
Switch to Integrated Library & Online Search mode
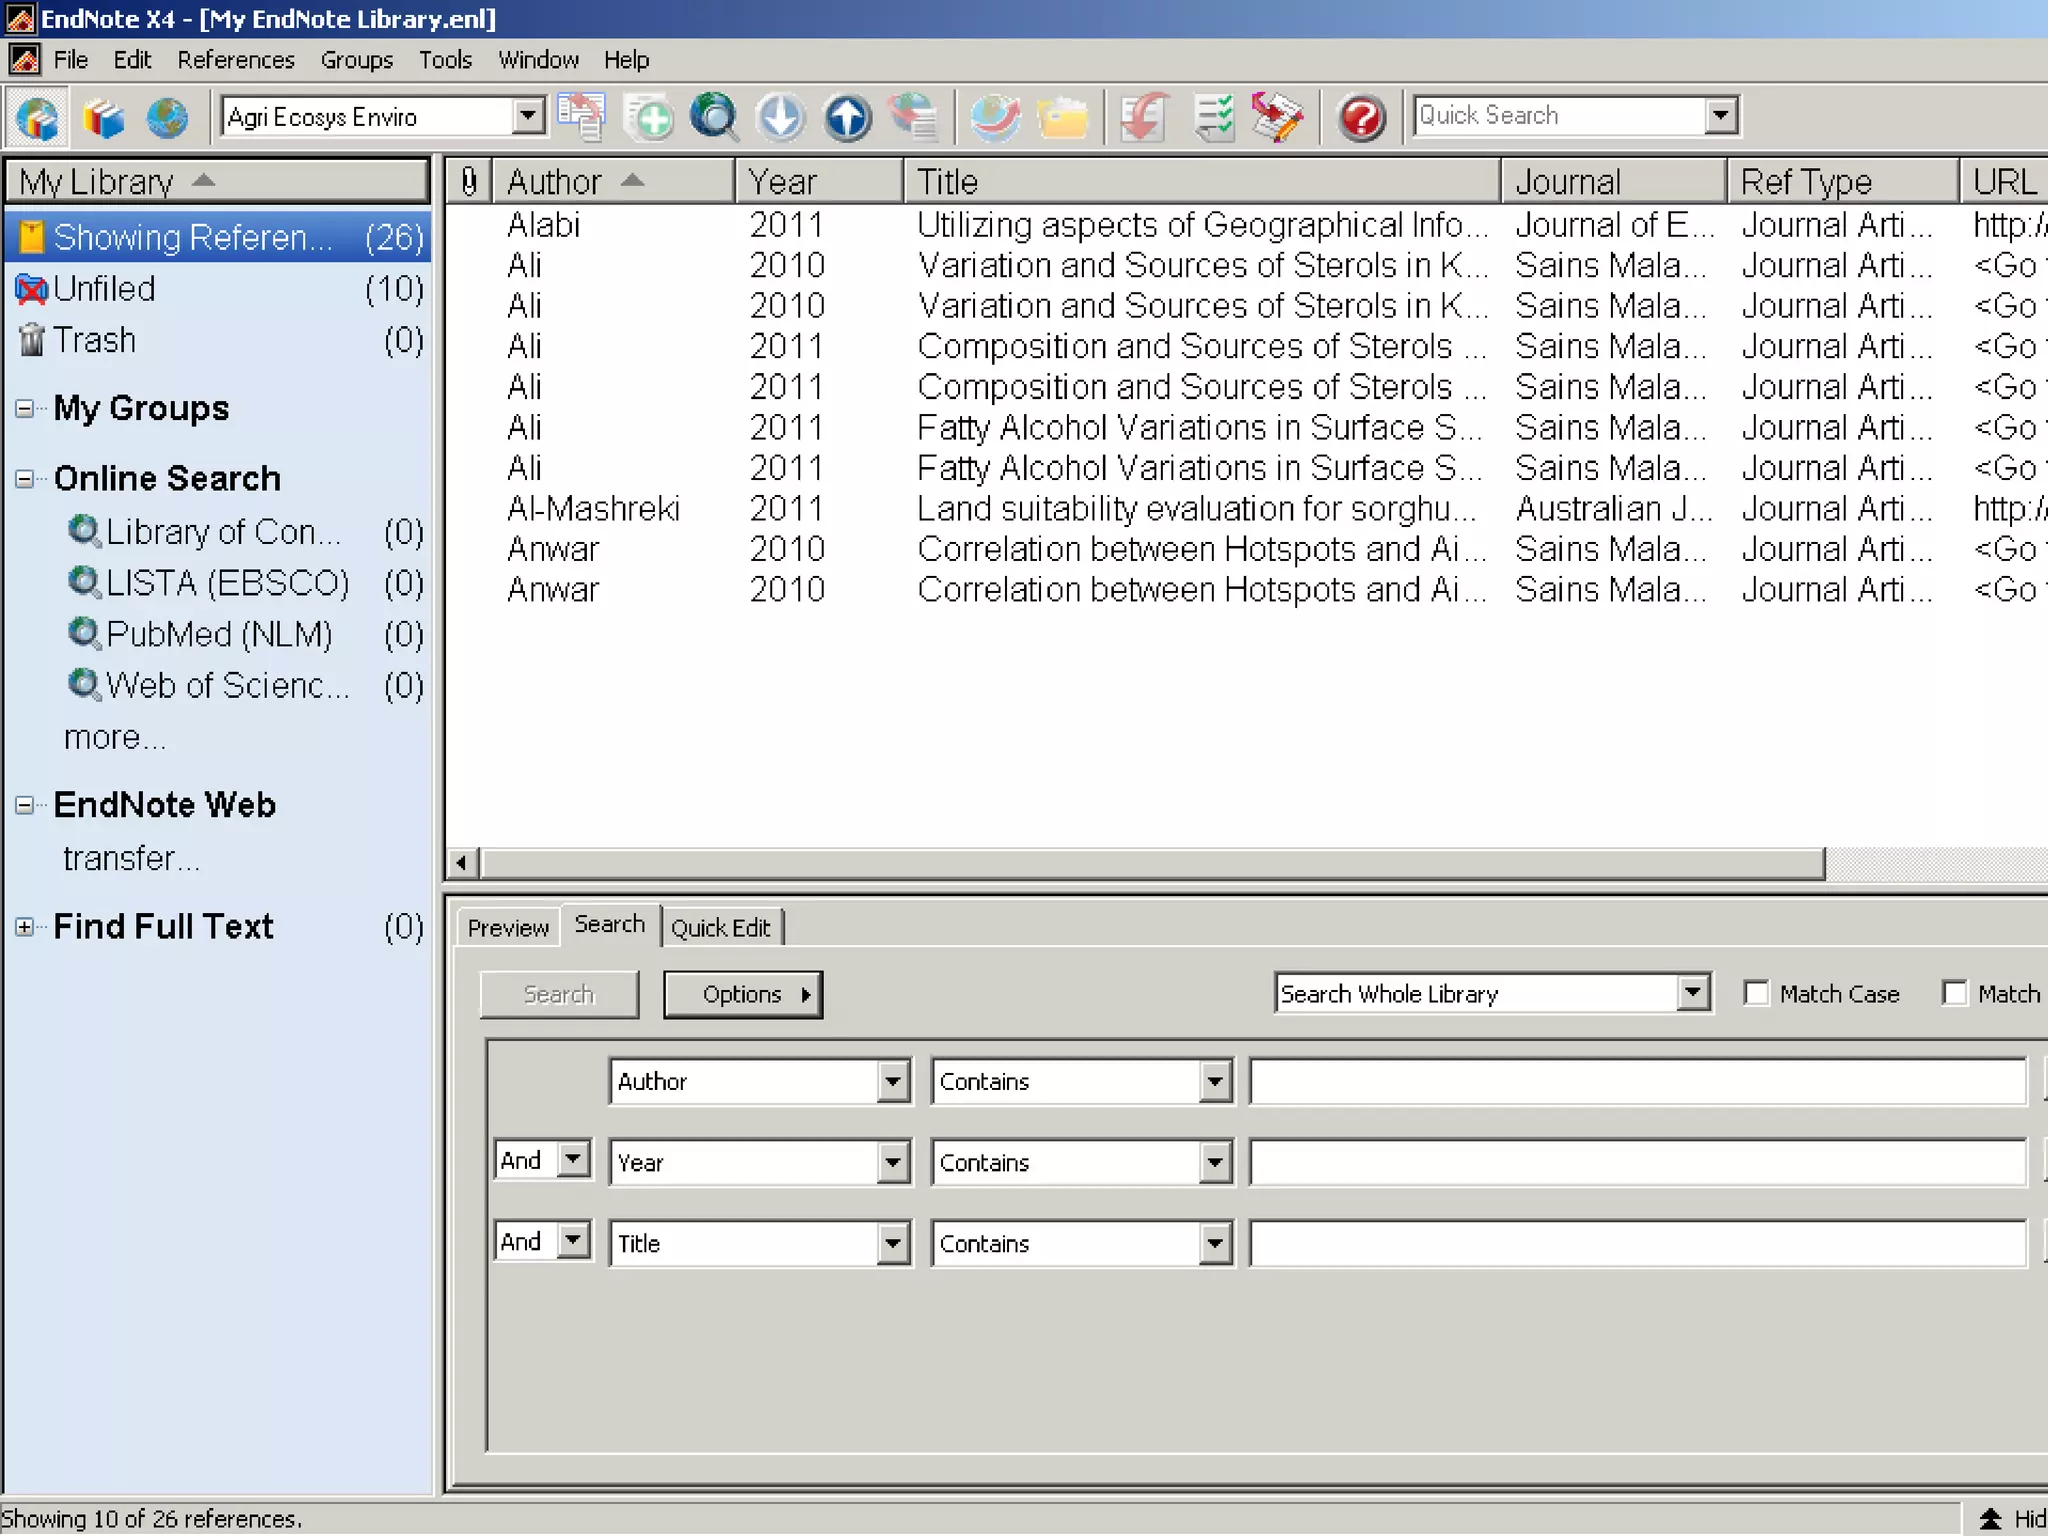(x=38, y=117)
